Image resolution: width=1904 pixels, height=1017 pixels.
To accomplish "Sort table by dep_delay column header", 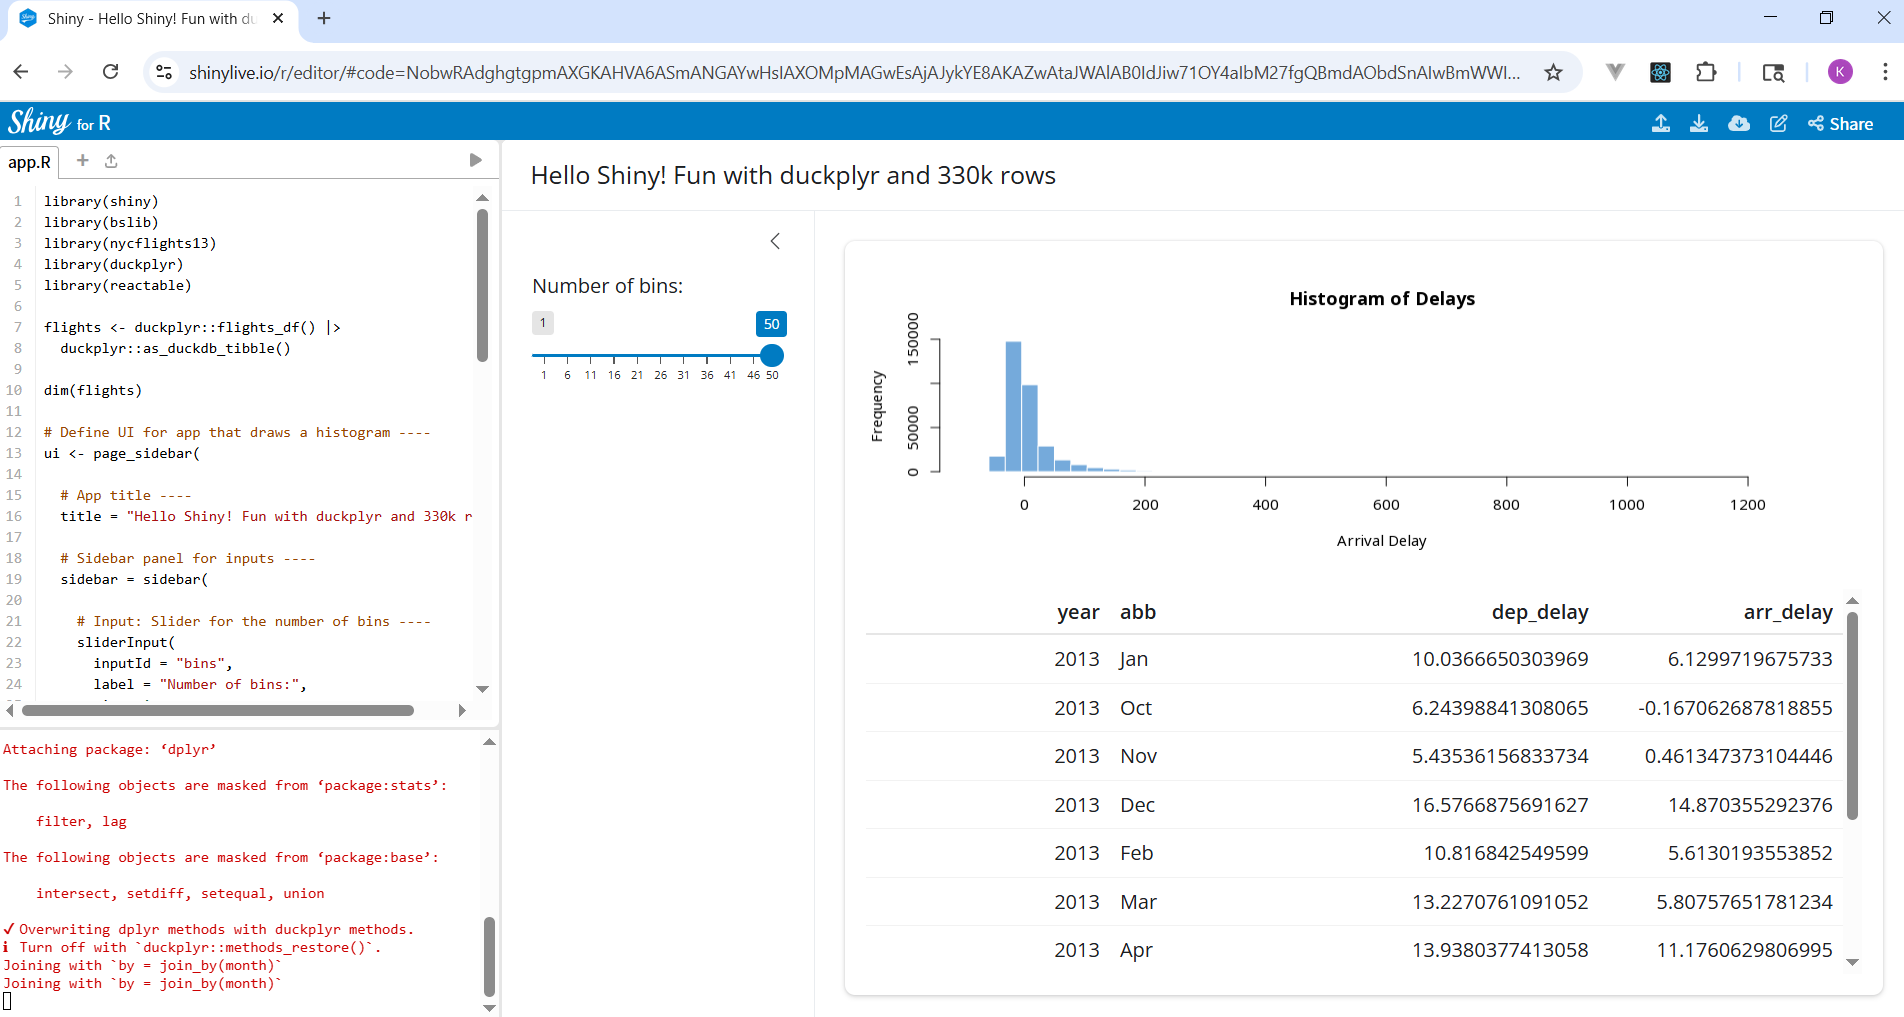I will pos(1540,612).
